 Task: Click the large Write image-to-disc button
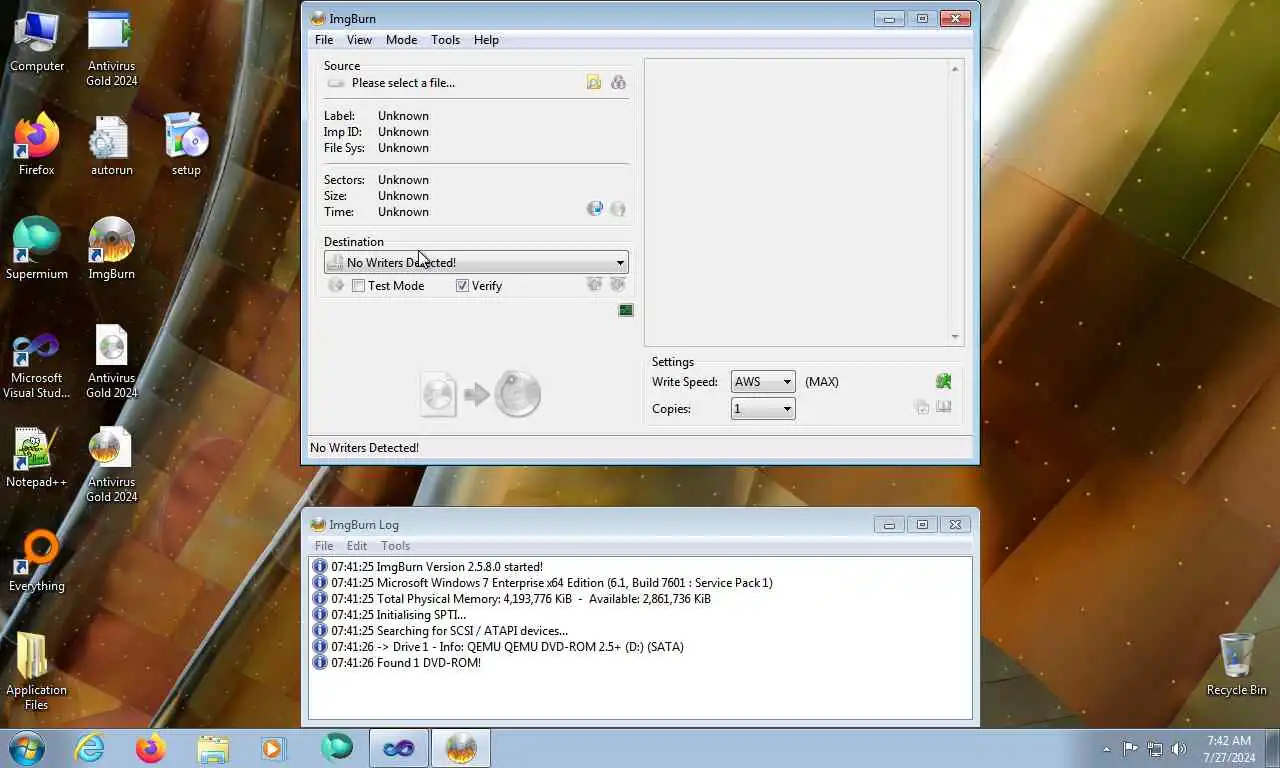click(481, 394)
